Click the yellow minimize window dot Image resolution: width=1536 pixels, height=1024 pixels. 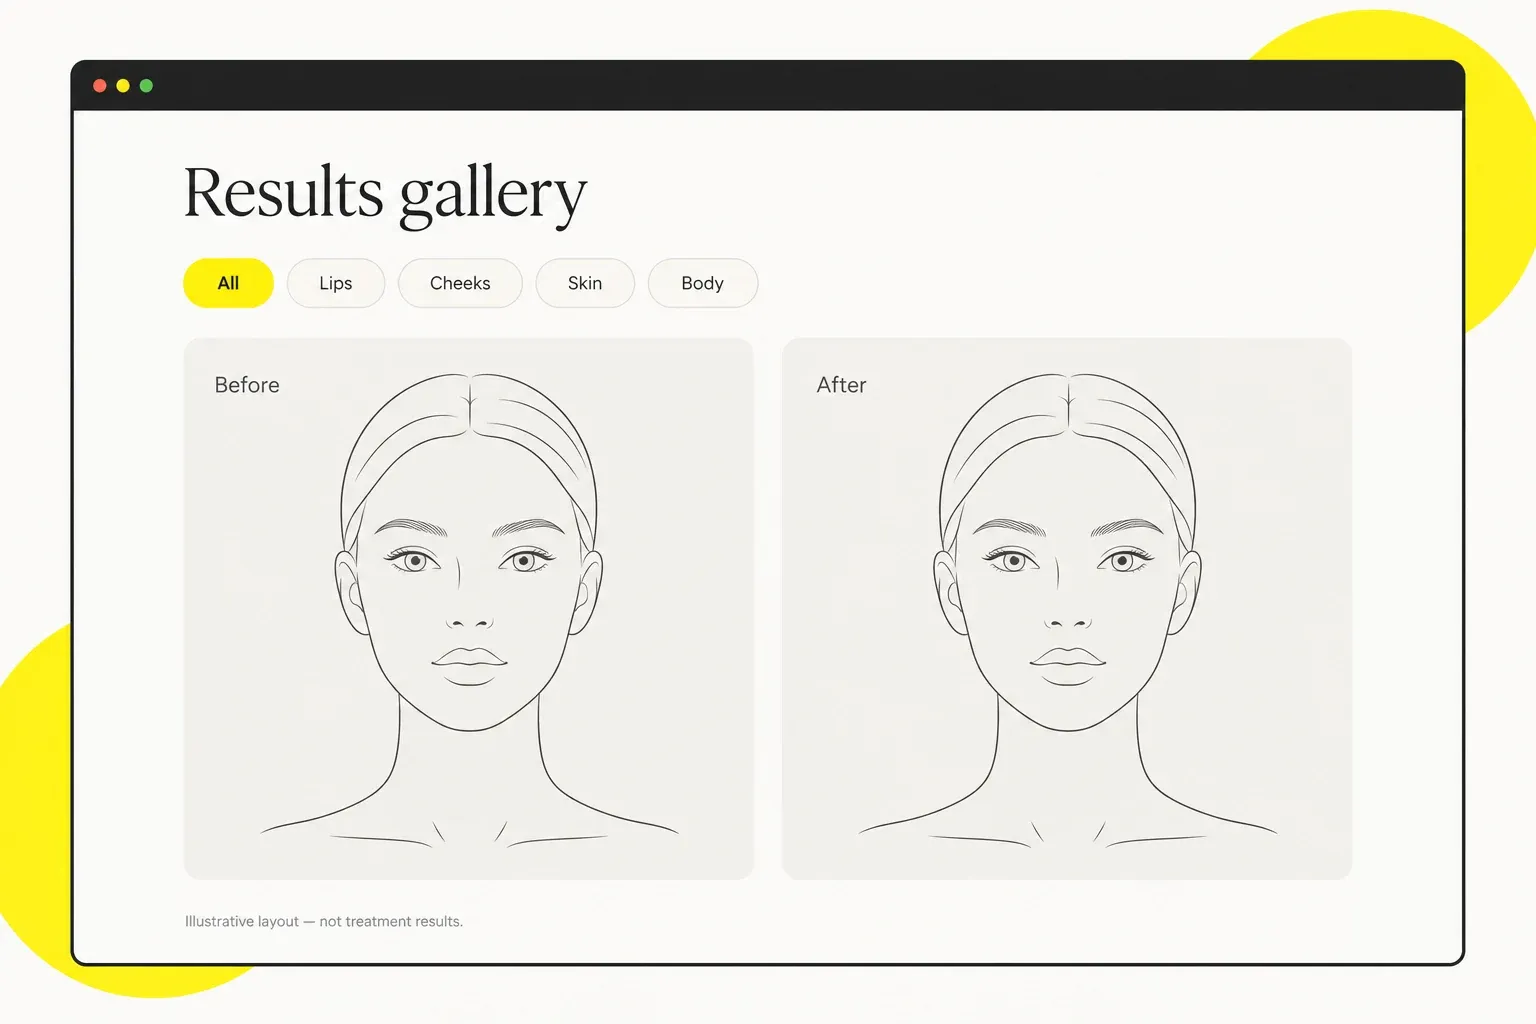(123, 86)
